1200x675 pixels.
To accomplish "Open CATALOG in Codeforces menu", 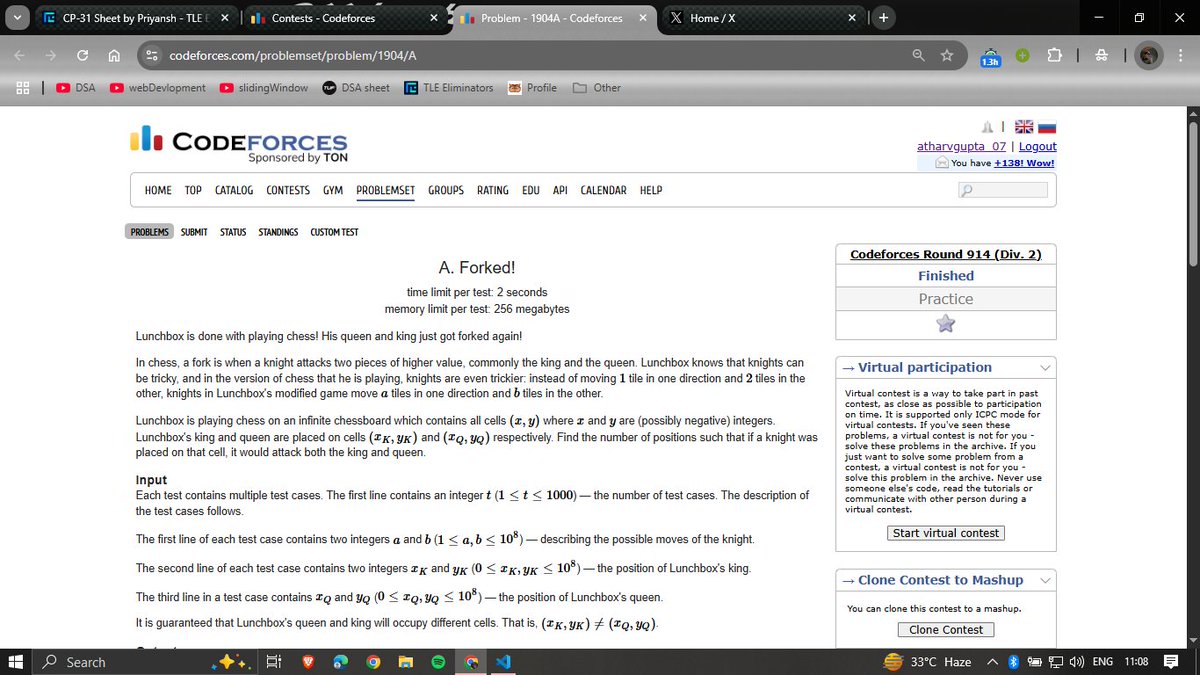I will (234, 190).
